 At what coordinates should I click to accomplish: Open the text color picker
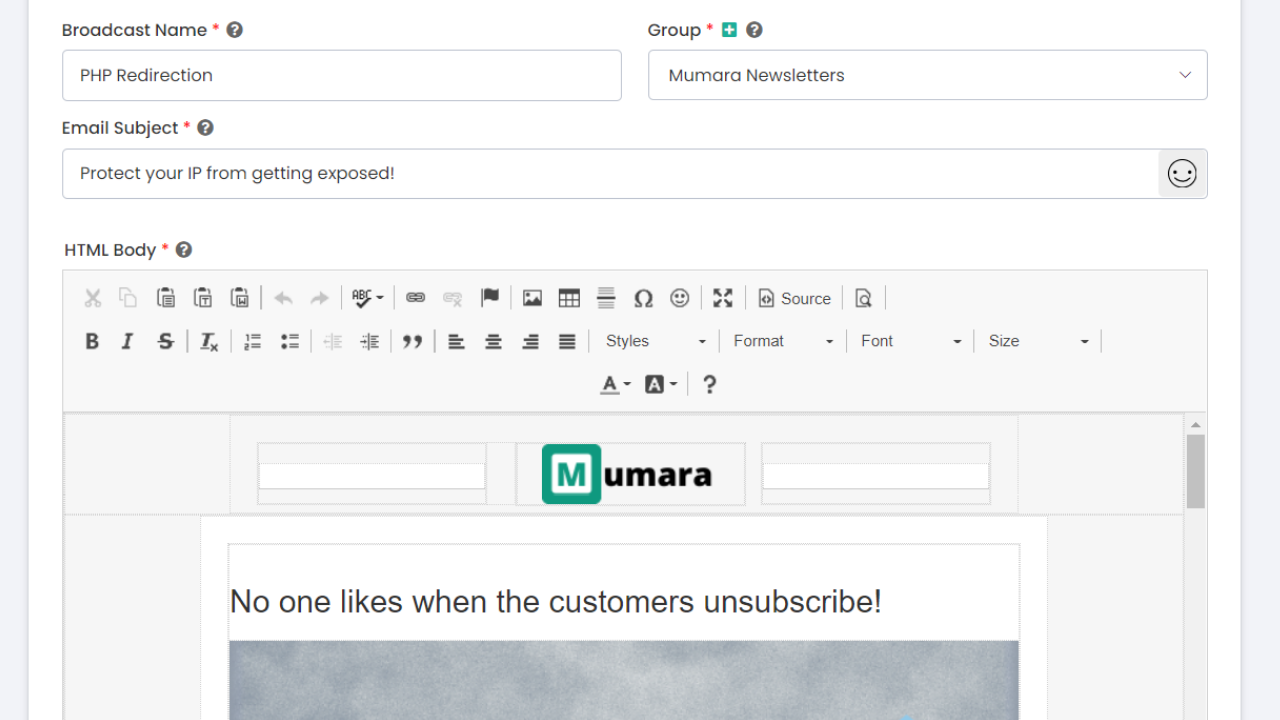(x=615, y=385)
